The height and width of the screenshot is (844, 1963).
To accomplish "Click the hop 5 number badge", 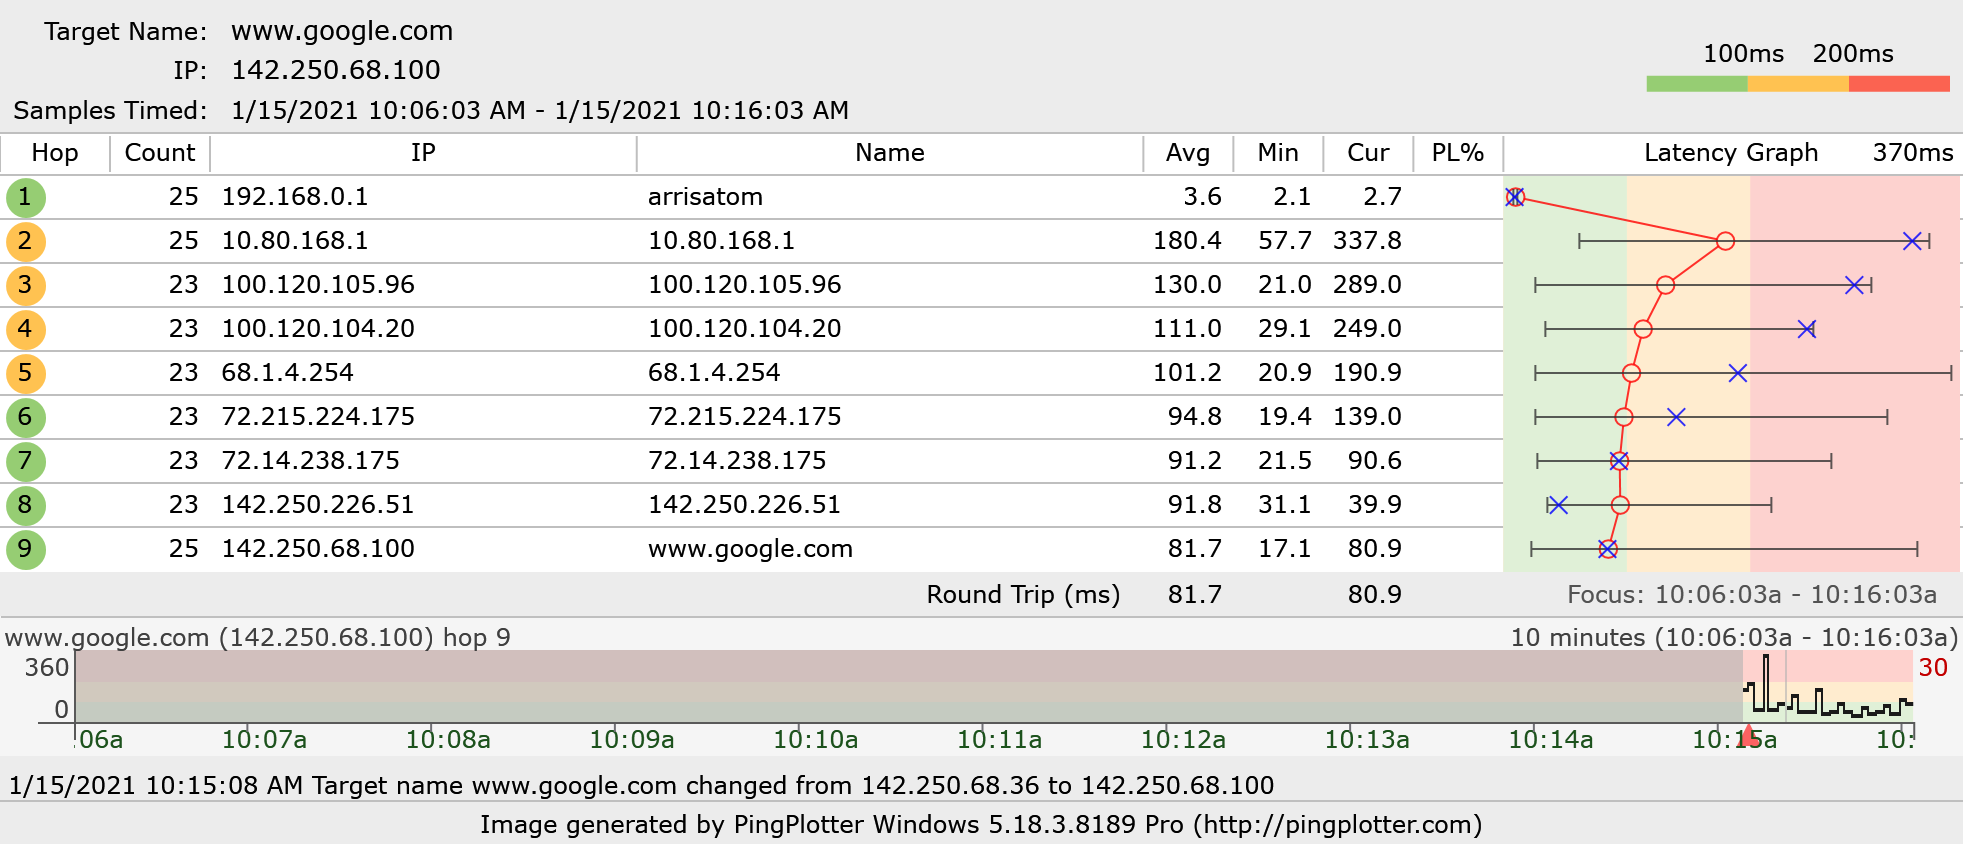I will pos(25,373).
